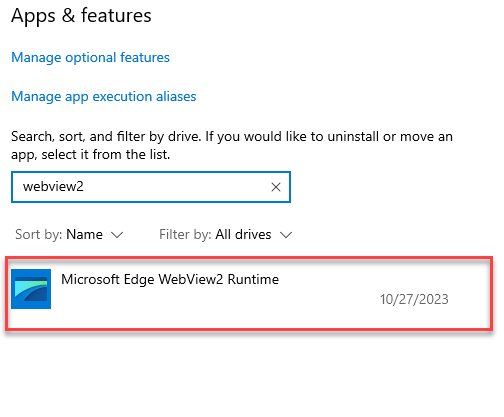The image size is (504, 417).
Task: Click the 10/27/2023 install date
Action: tap(414, 299)
